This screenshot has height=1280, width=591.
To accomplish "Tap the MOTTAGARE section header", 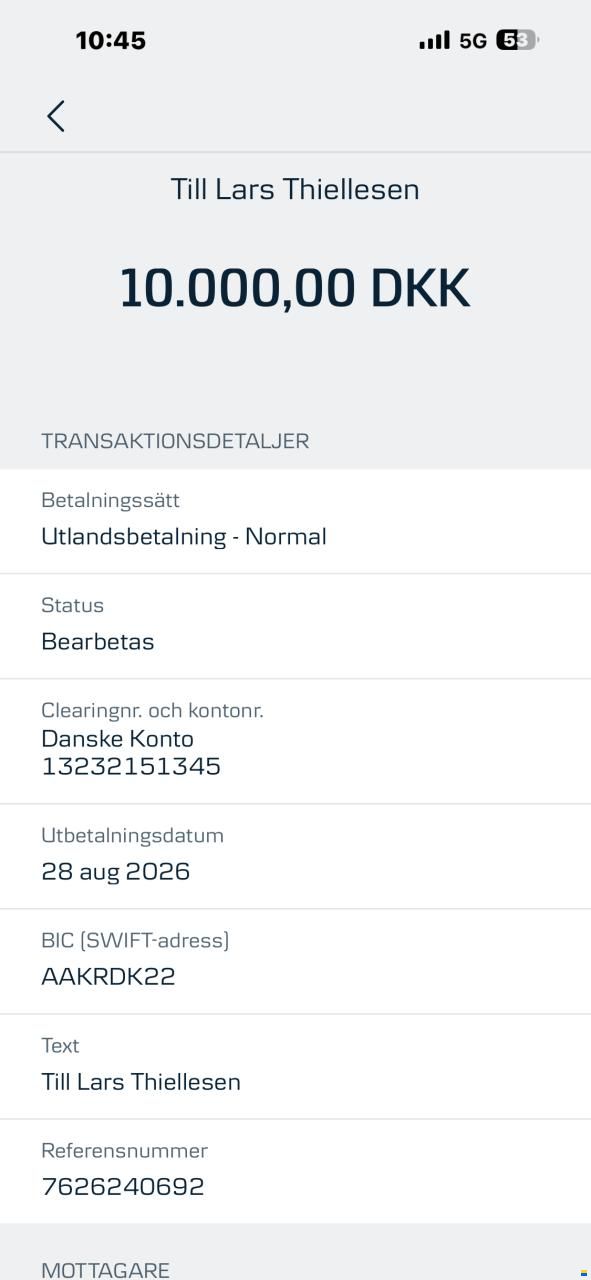I will point(105,1270).
